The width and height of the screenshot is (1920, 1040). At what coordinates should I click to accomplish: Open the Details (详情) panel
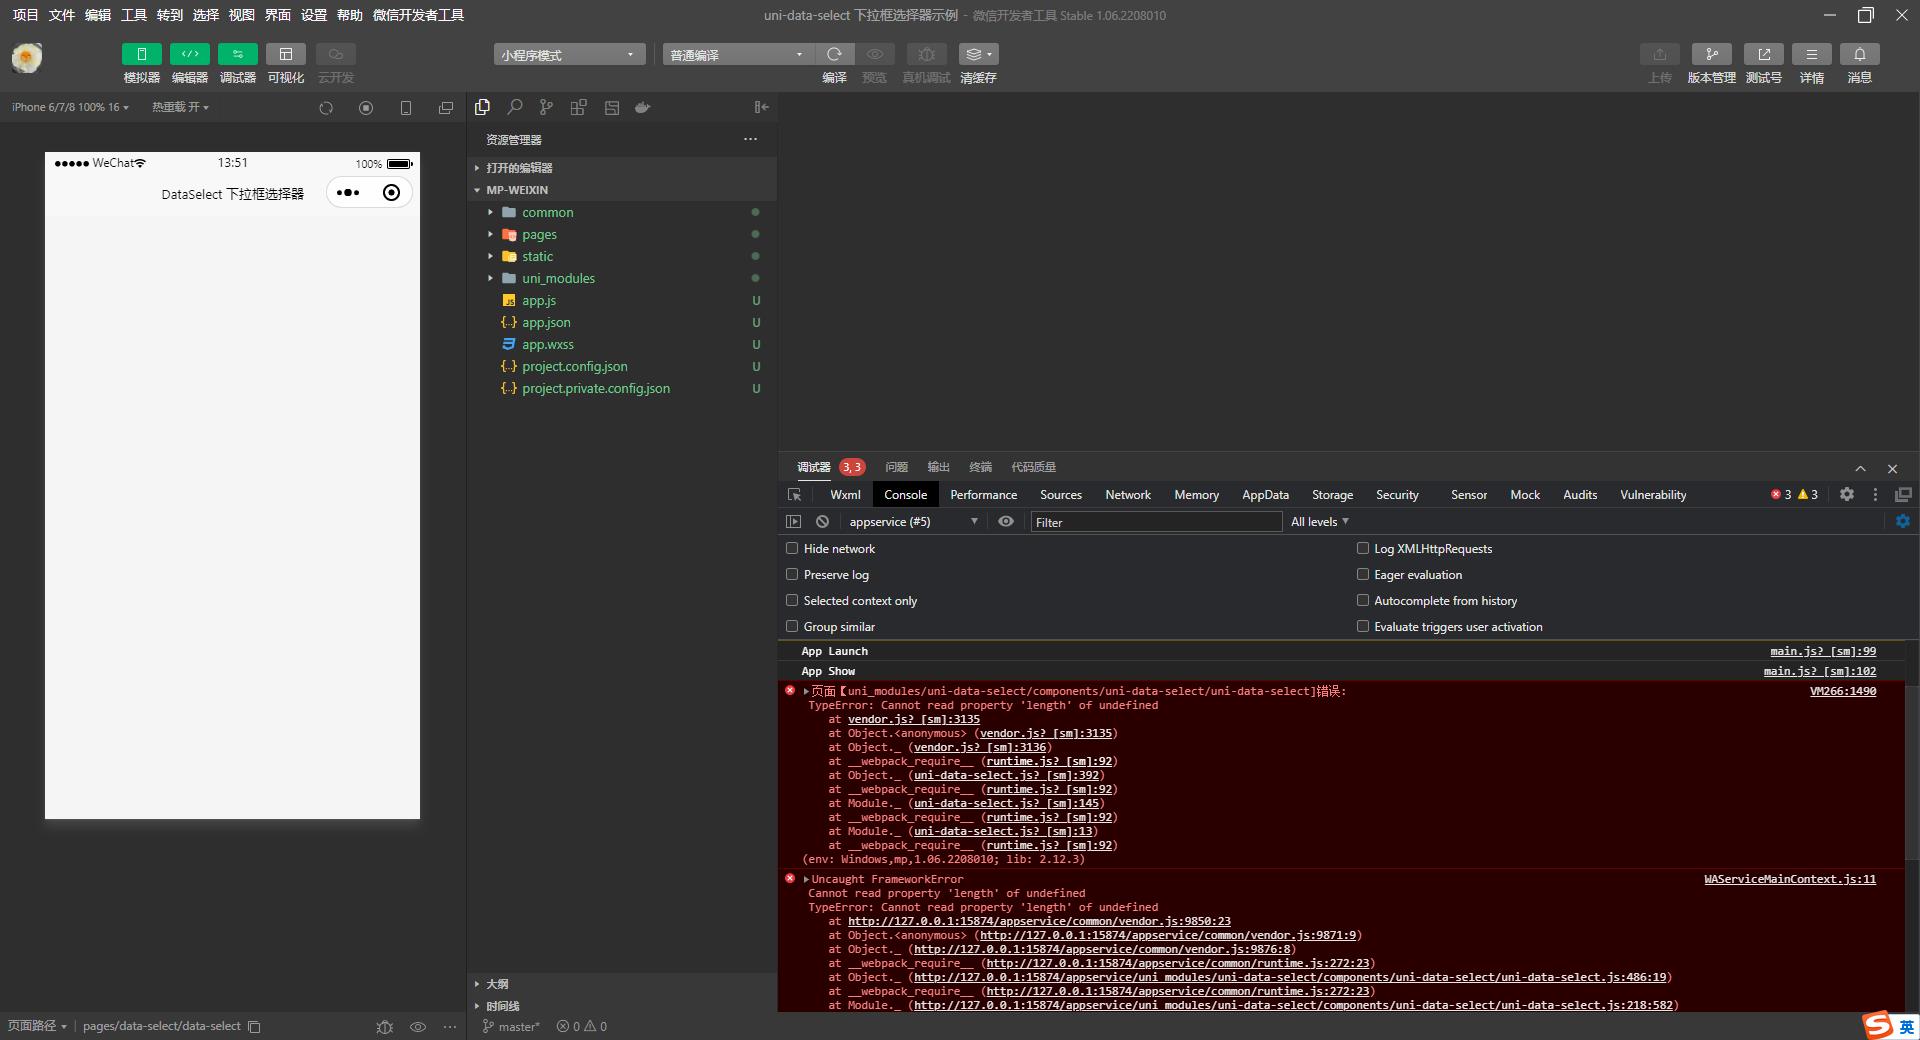[1811, 54]
